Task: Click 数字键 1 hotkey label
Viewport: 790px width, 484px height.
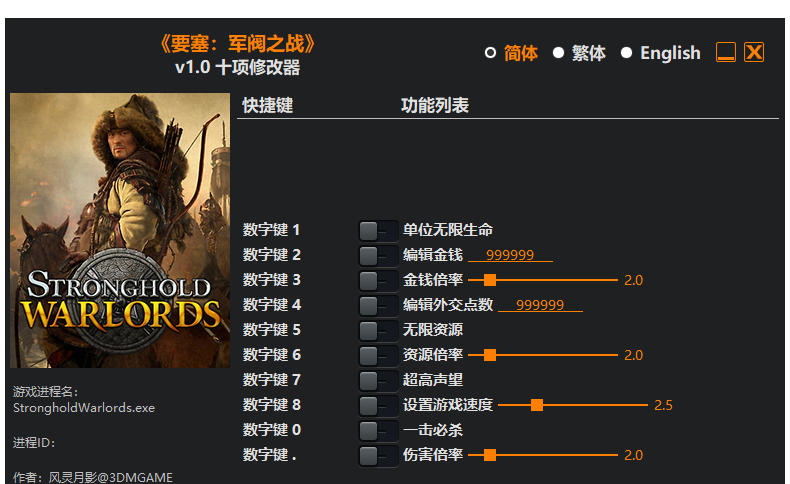Action: point(272,230)
